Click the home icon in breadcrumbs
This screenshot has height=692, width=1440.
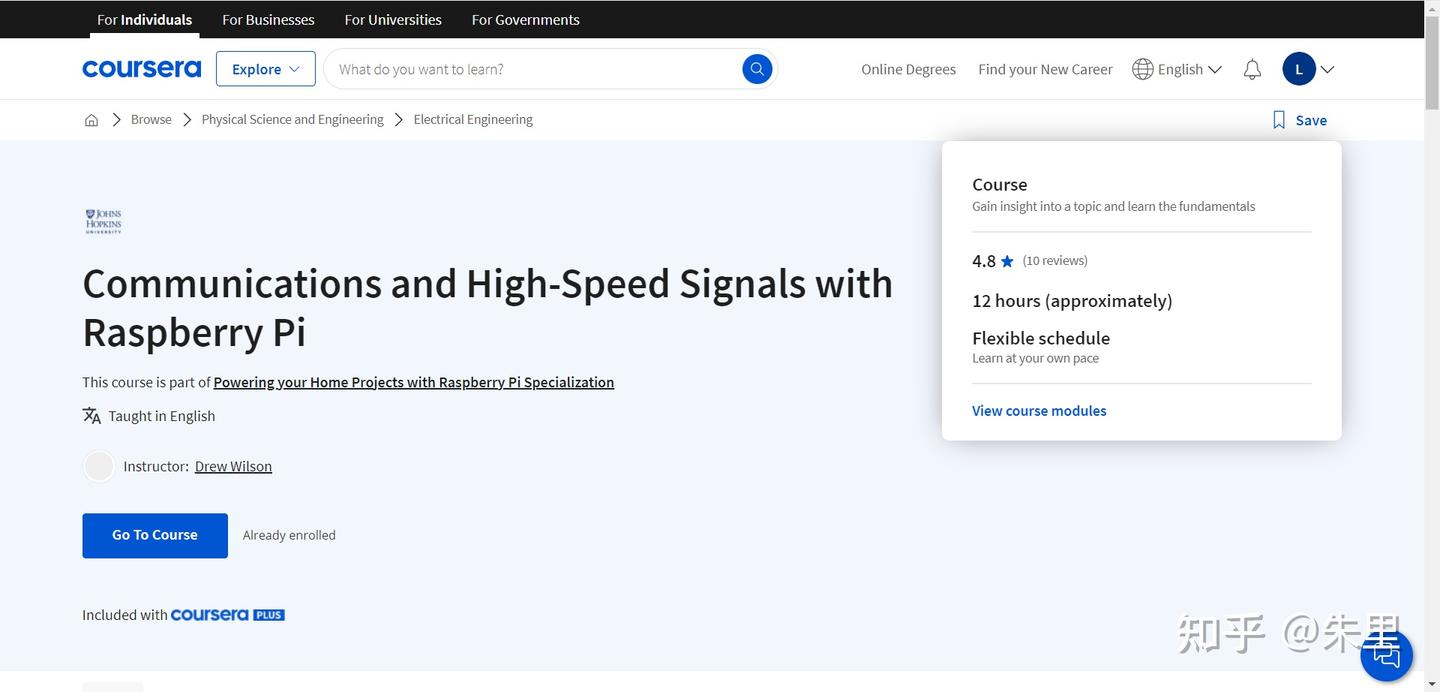pyautogui.click(x=91, y=120)
